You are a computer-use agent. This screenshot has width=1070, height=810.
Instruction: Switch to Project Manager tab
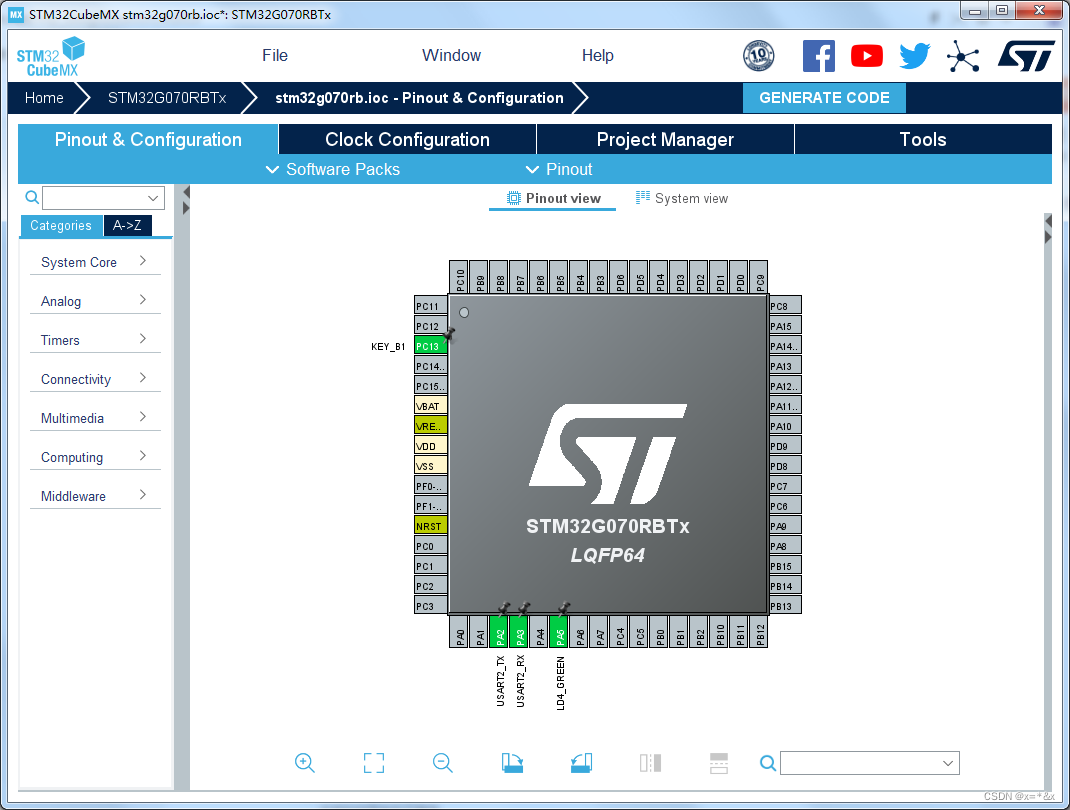click(665, 139)
